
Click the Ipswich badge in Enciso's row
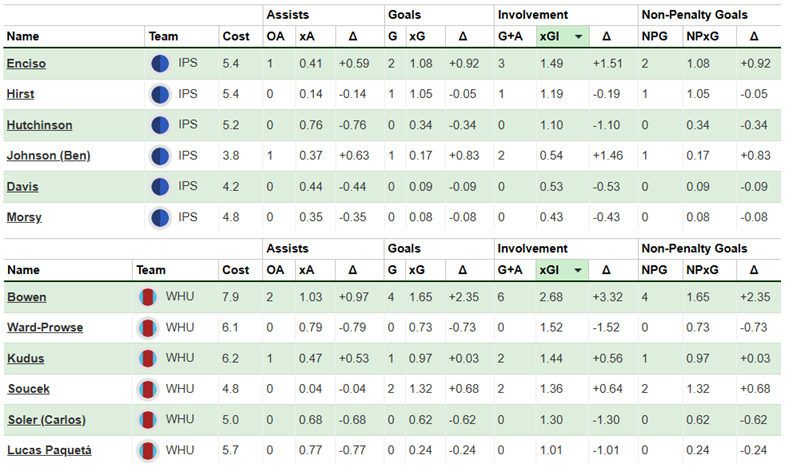click(x=159, y=64)
